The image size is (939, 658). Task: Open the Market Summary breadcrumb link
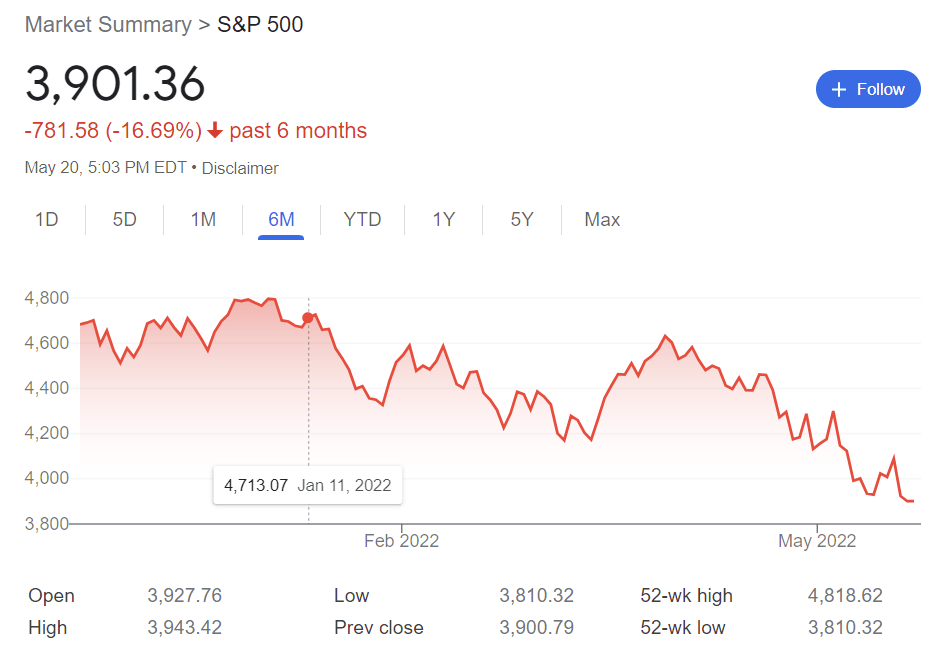pos(107,24)
